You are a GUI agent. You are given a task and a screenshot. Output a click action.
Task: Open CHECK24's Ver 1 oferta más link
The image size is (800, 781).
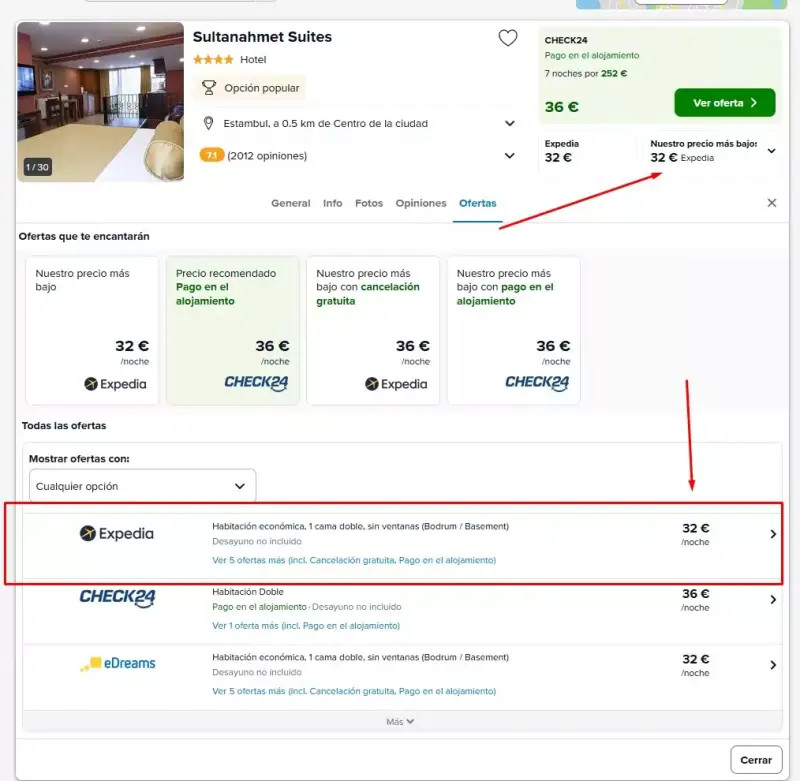pyautogui.click(x=306, y=625)
